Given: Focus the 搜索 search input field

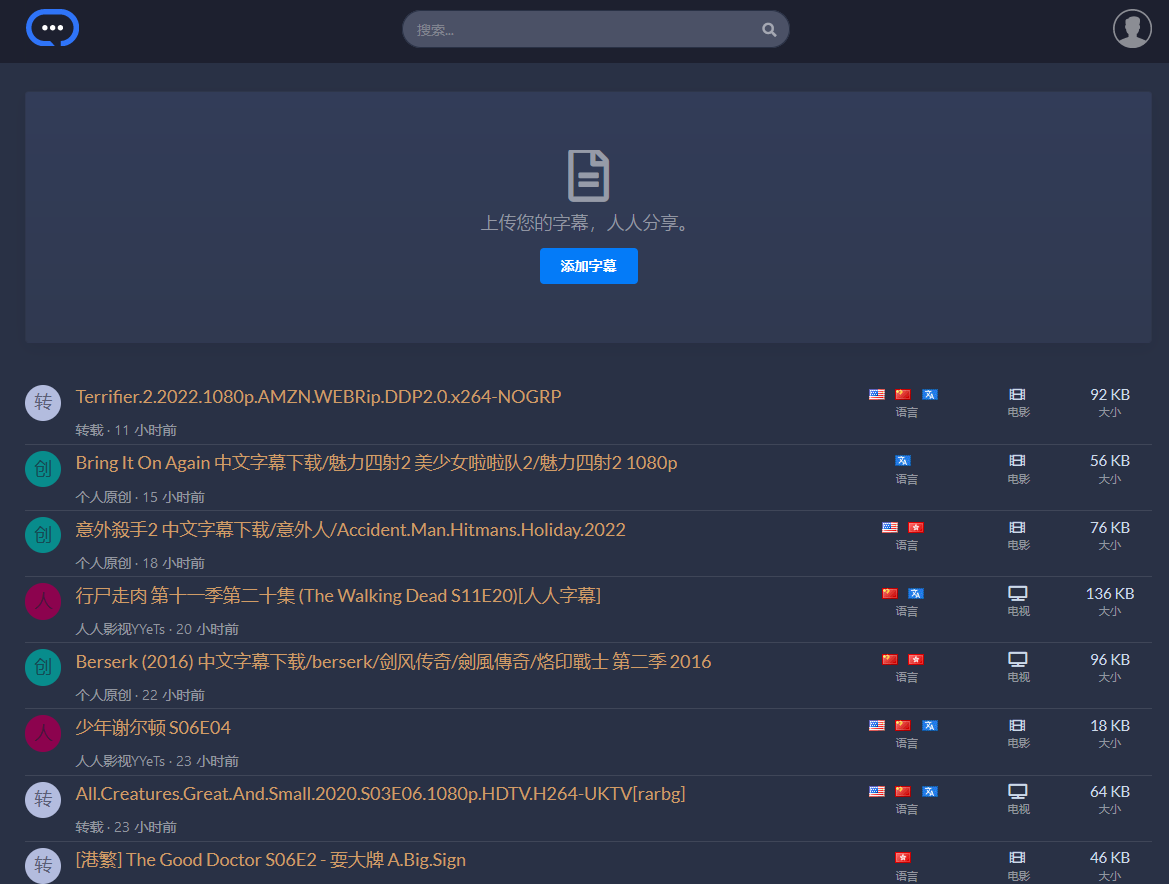Looking at the screenshot, I should (596, 30).
